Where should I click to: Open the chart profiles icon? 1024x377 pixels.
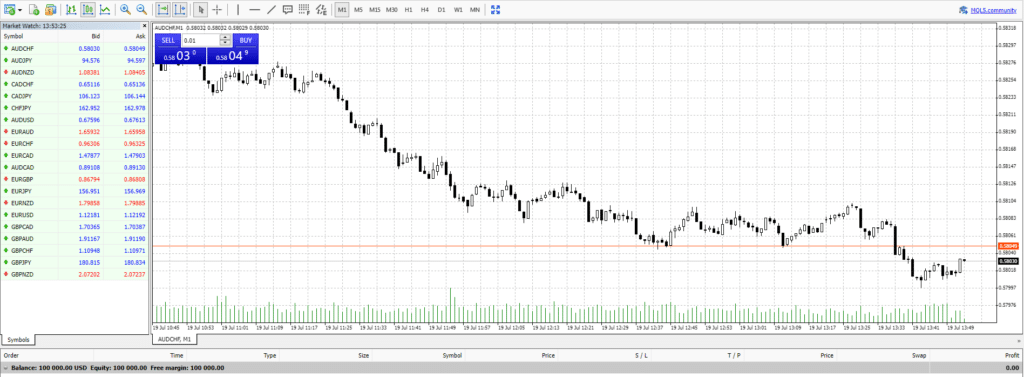click(34, 10)
